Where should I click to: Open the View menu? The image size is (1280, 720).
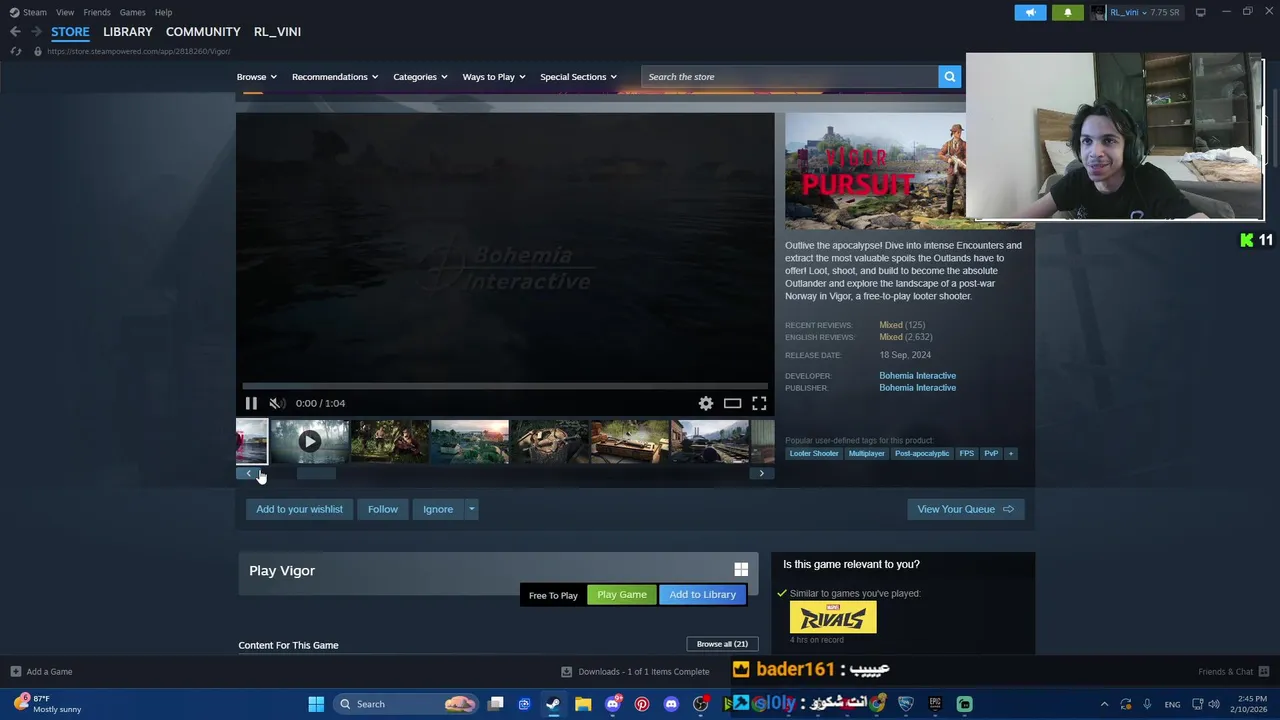click(65, 12)
